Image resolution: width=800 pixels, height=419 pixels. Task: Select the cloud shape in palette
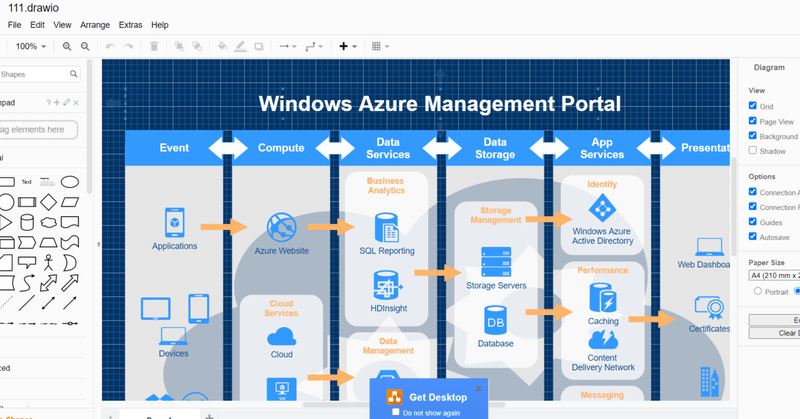click(48, 223)
